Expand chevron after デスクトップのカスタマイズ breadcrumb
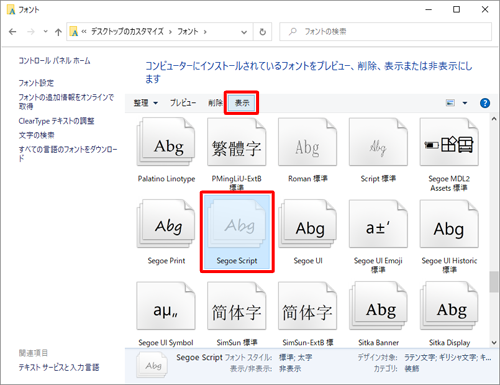Screen dimensions: 500x385 170,32
